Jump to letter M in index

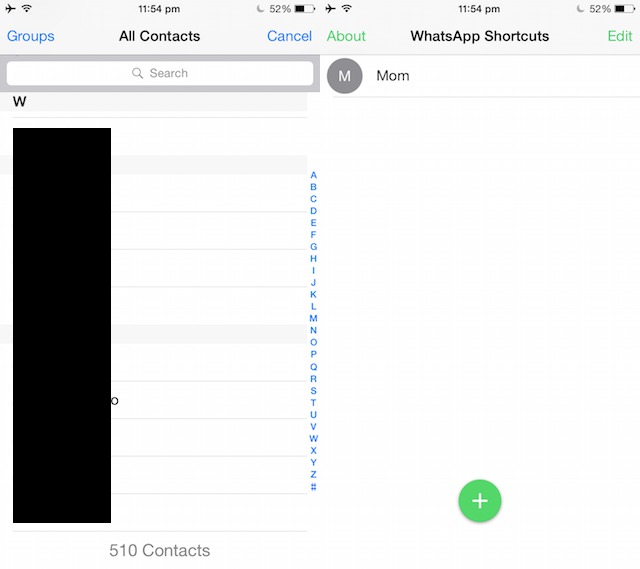coord(313,318)
